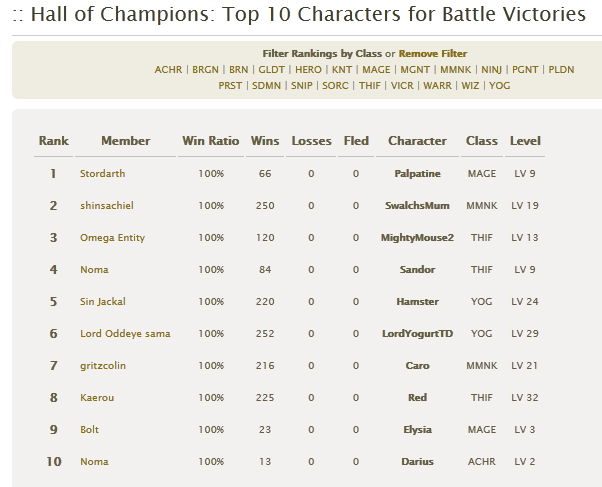Screen dimensions: 602x487
Task: Filter rankings by ACHR class
Action: (168, 70)
